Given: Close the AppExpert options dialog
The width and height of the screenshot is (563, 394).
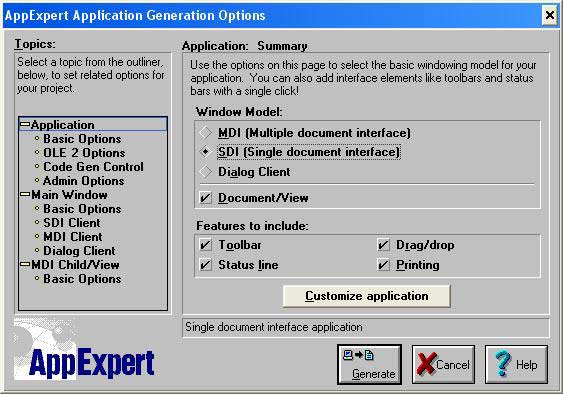Looking at the screenshot, I should 549,15.
